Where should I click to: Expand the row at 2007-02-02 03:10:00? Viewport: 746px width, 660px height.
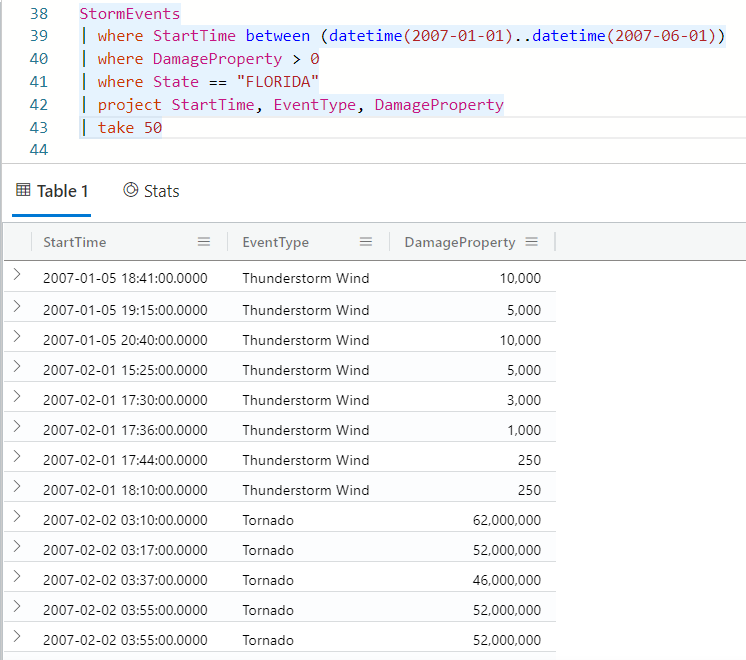pyautogui.click(x=17, y=516)
